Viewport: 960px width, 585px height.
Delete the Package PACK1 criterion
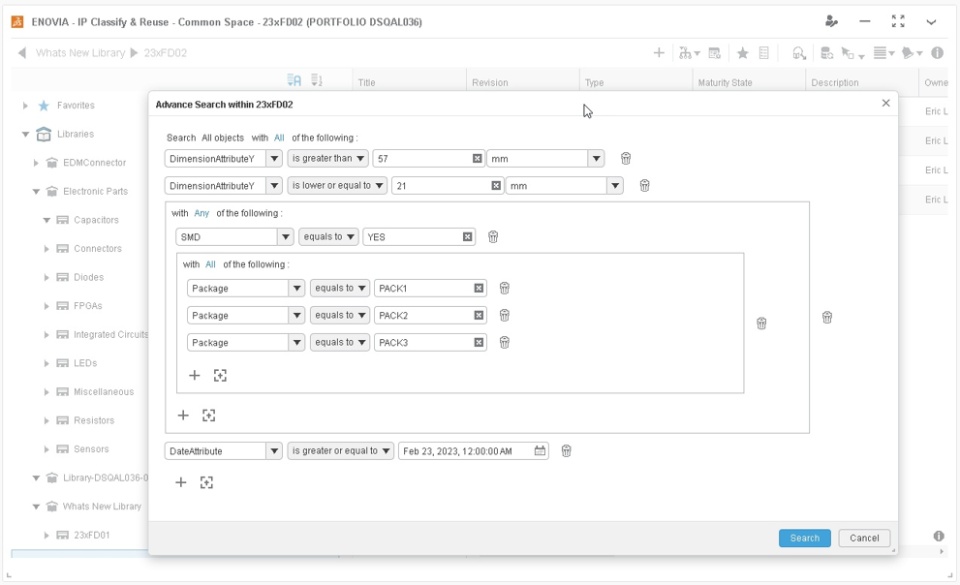504,288
